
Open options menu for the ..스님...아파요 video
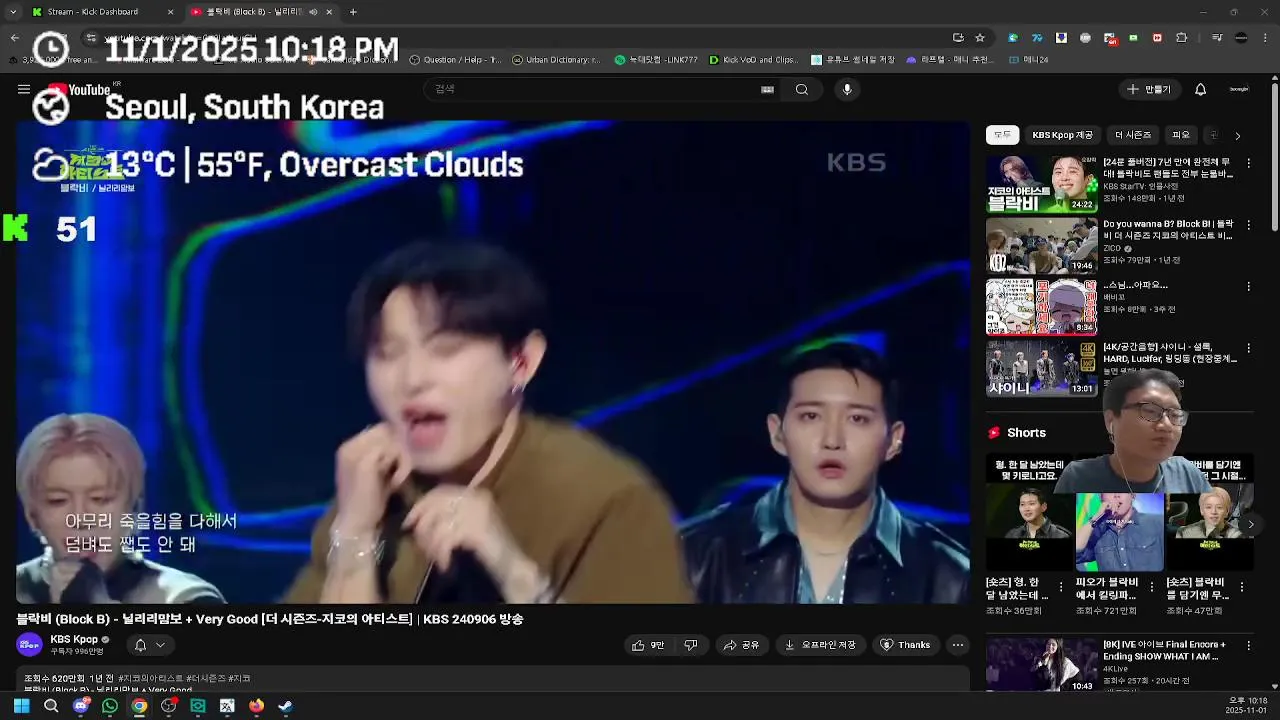tap(1248, 287)
